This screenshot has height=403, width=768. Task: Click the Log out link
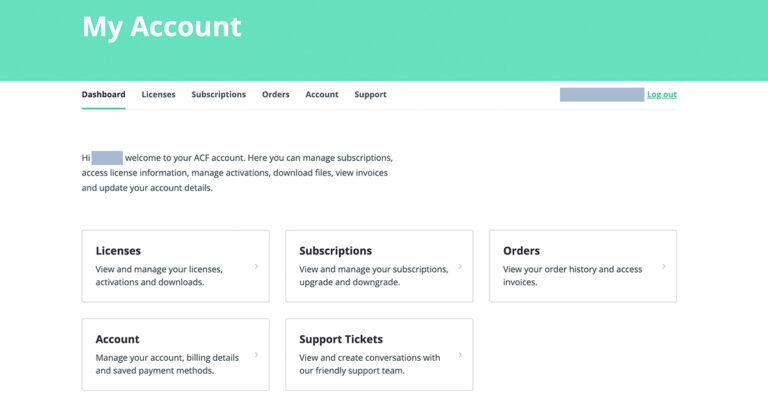pos(661,95)
